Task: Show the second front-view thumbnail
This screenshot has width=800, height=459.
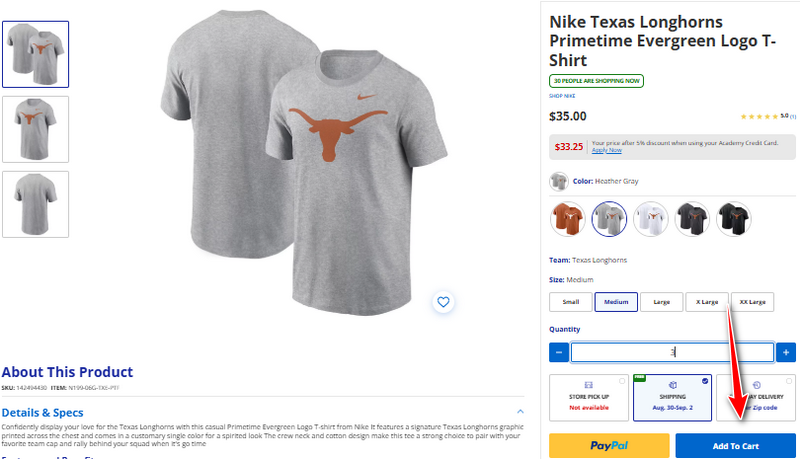Action: (x=36, y=129)
